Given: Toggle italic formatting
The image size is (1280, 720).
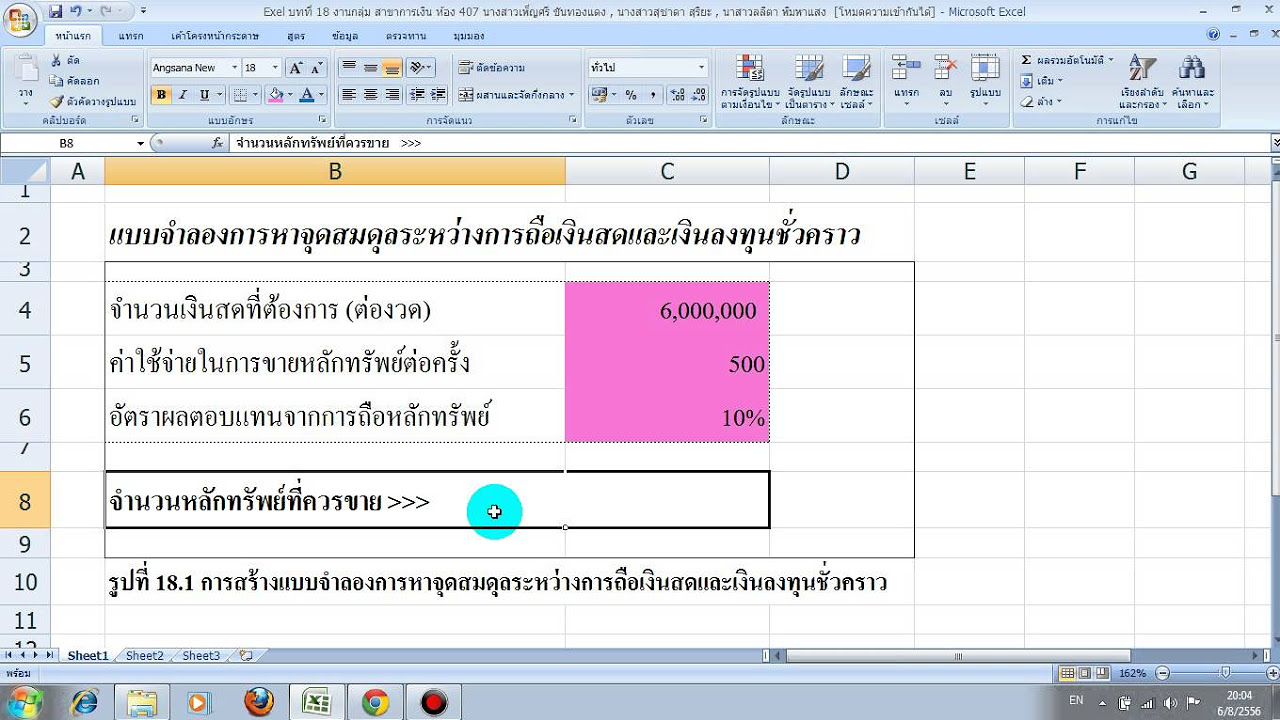Looking at the screenshot, I should (x=183, y=95).
